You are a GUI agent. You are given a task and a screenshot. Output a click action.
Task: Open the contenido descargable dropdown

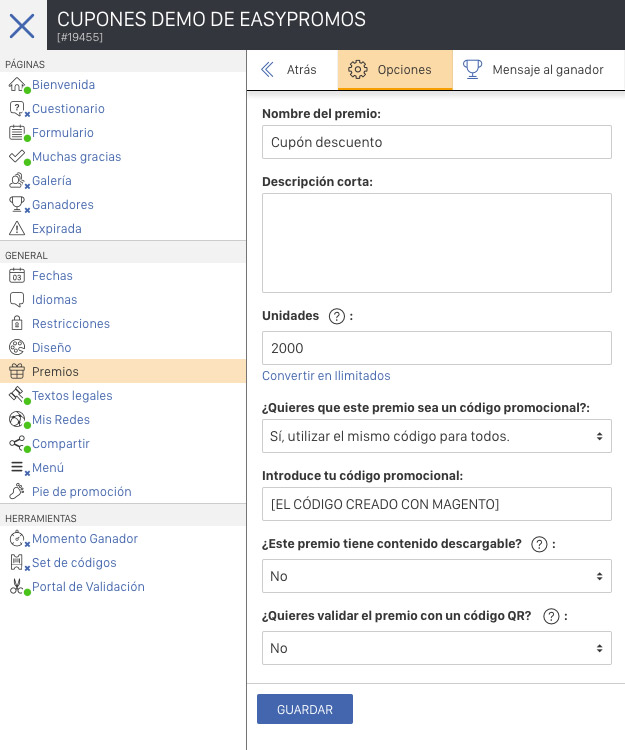point(437,576)
